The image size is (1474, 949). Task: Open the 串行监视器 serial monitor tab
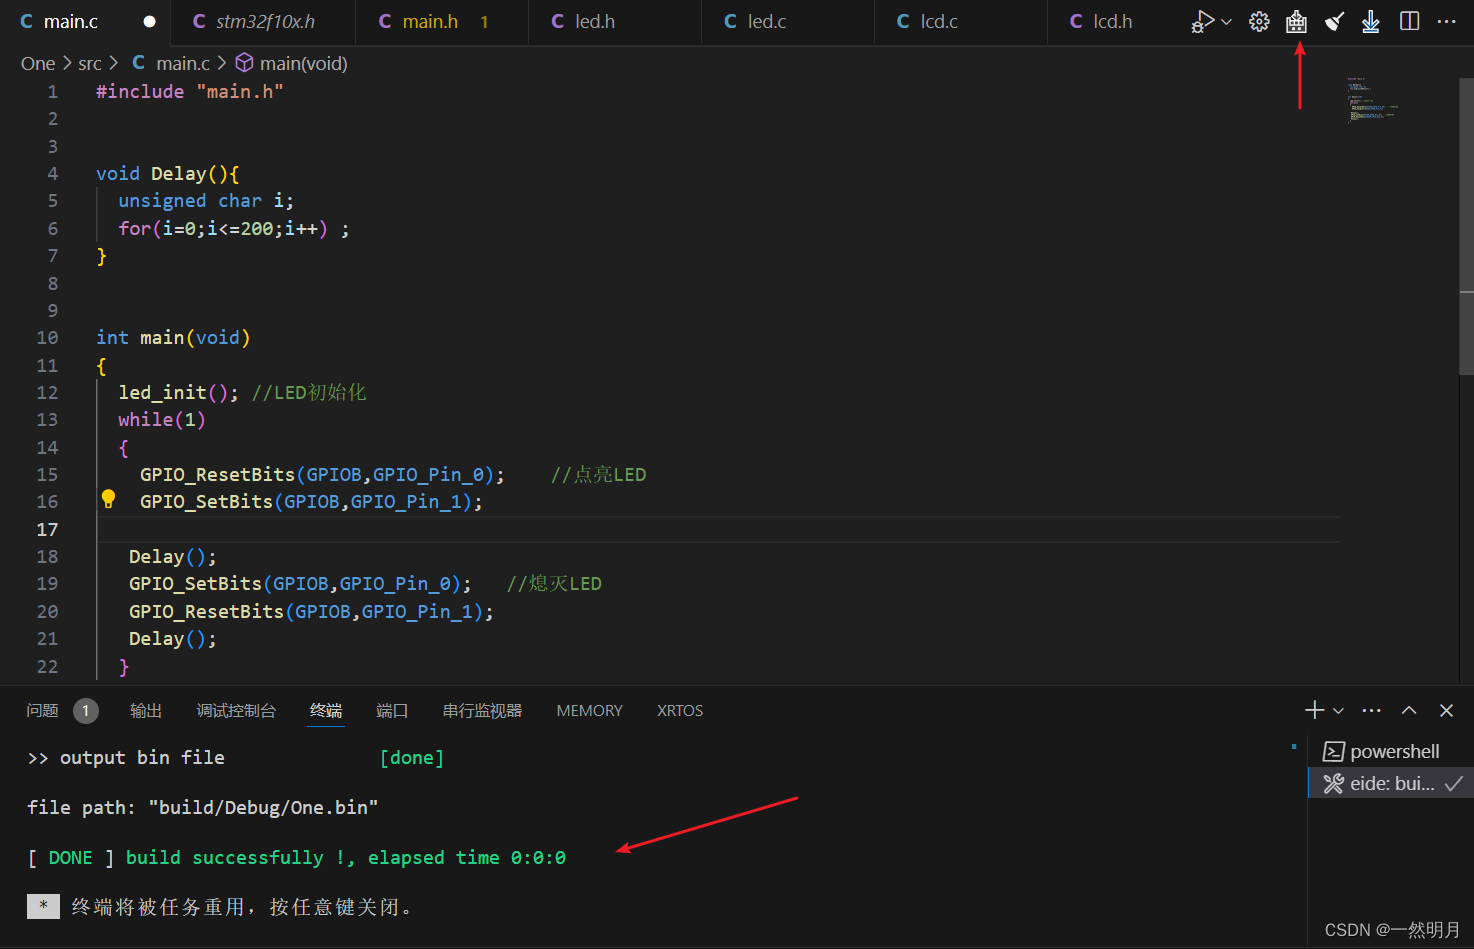coord(482,711)
